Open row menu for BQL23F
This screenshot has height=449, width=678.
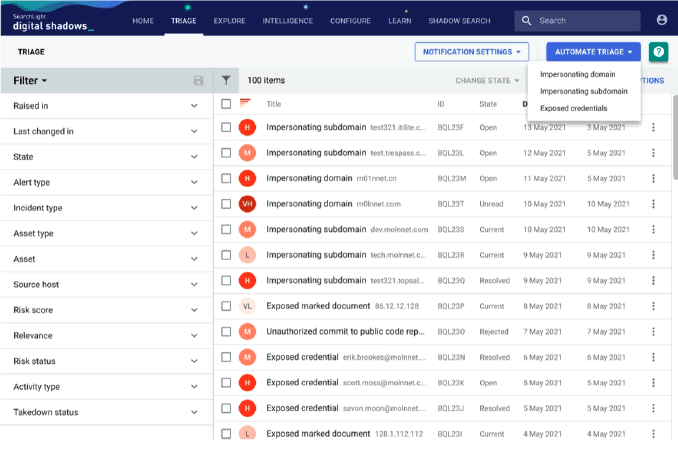tap(653, 127)
